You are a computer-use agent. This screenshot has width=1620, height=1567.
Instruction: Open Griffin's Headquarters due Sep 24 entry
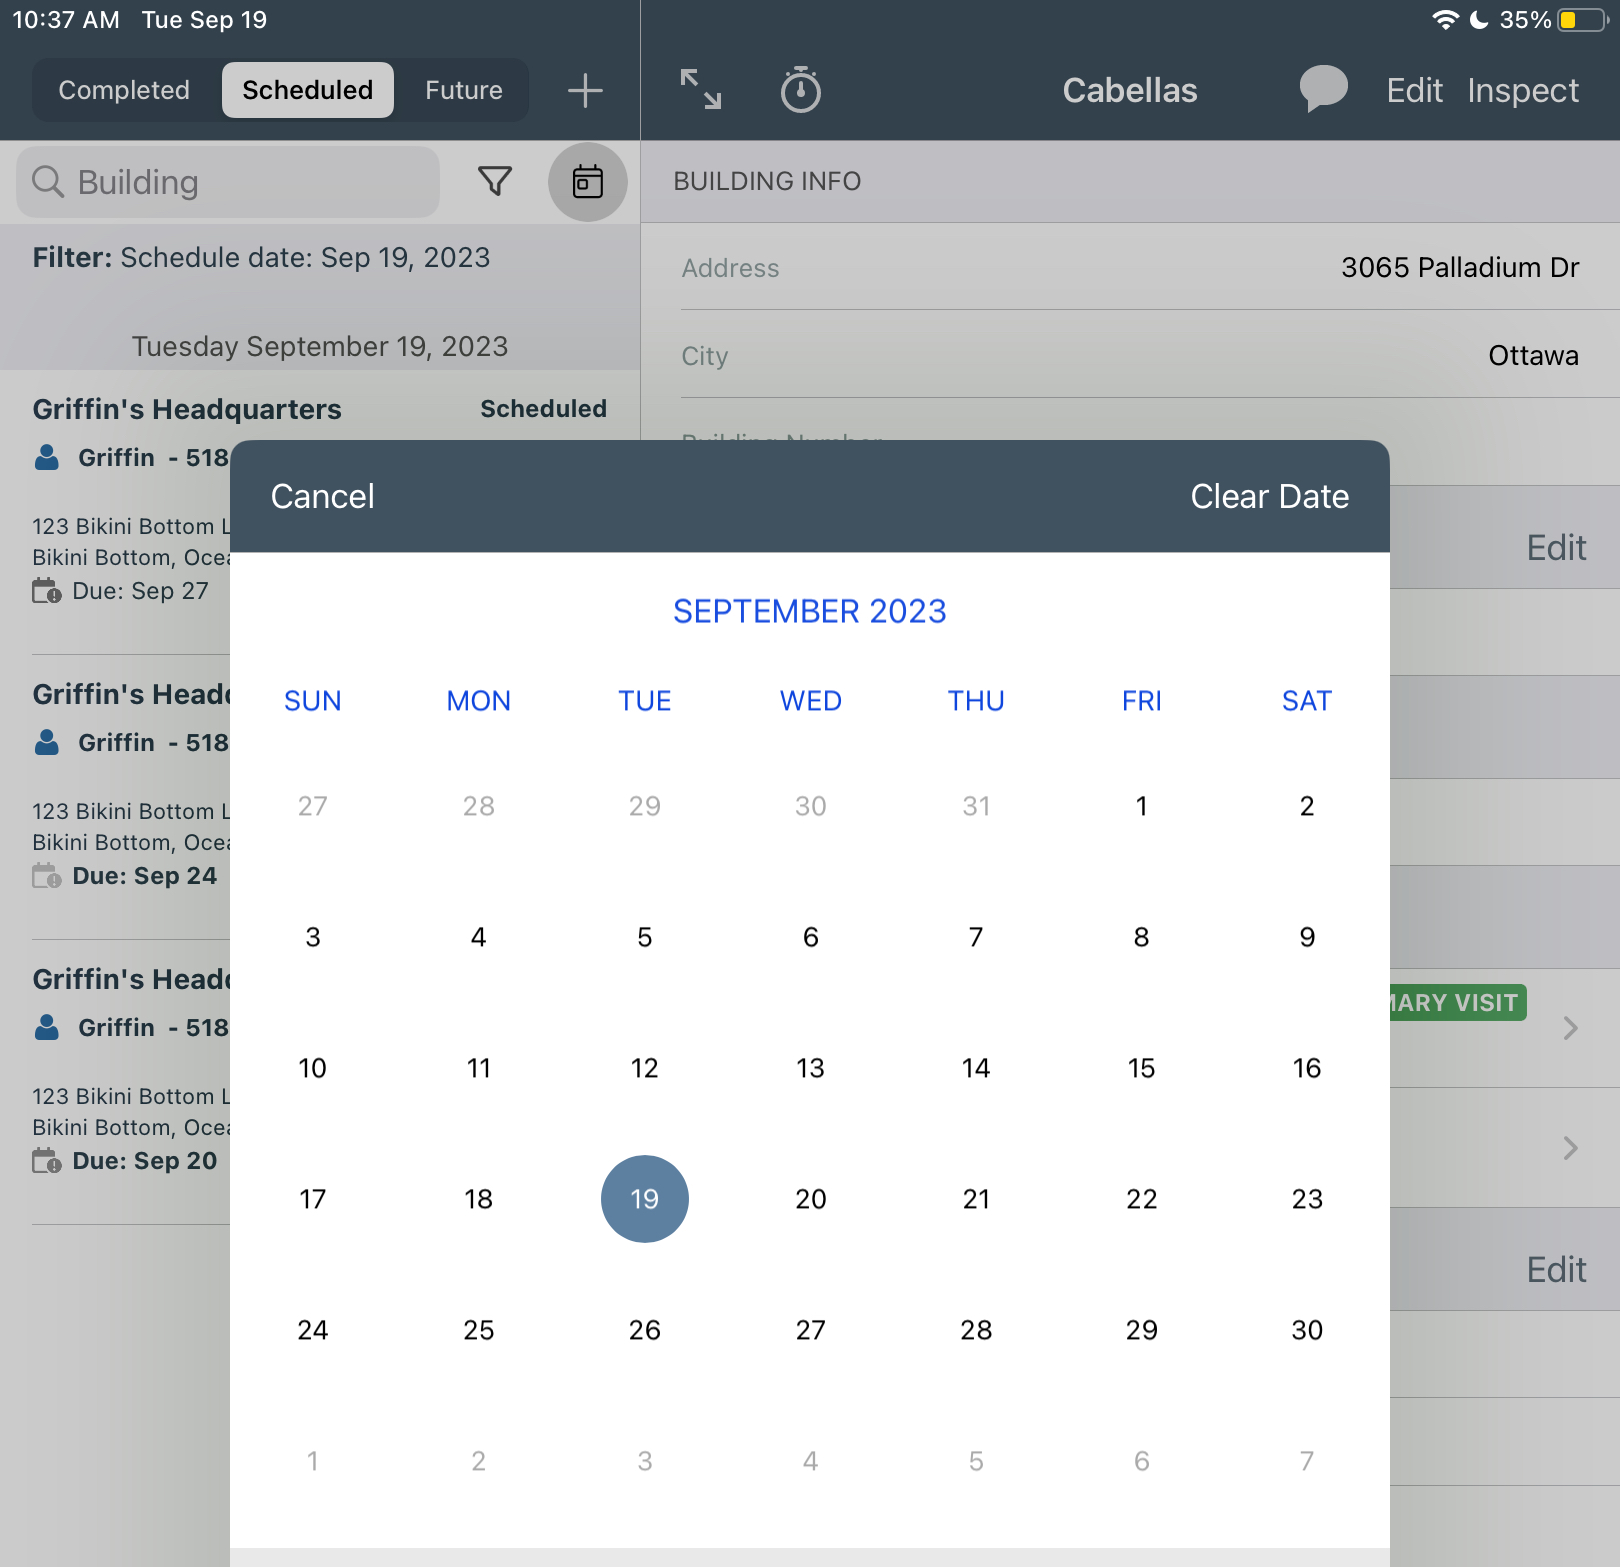coord(130,785)
